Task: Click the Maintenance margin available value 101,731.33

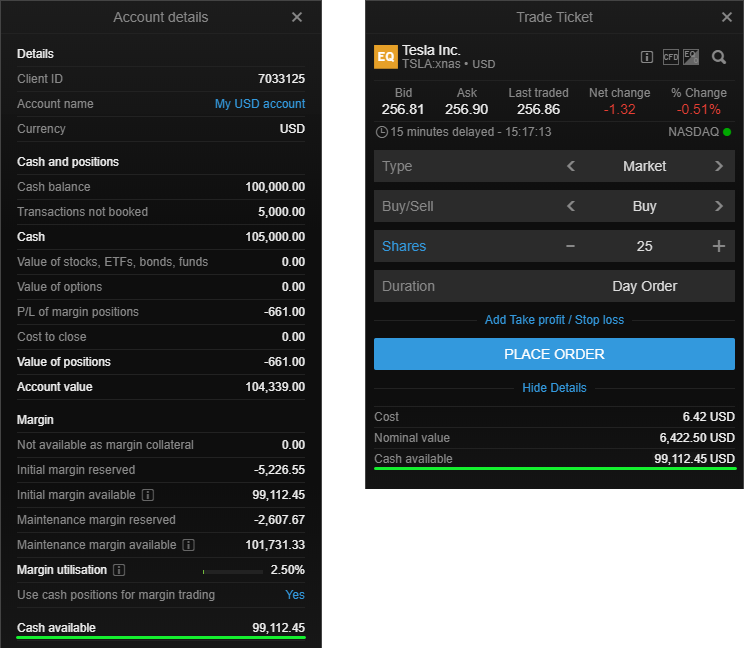Action: (x=275, y=545)
